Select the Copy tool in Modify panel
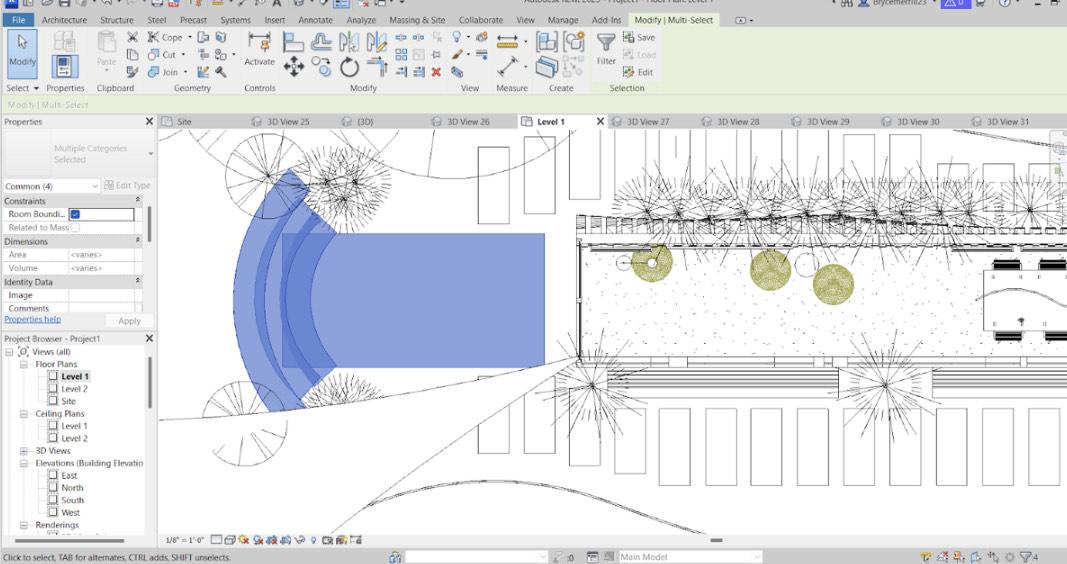 (321, 67)
